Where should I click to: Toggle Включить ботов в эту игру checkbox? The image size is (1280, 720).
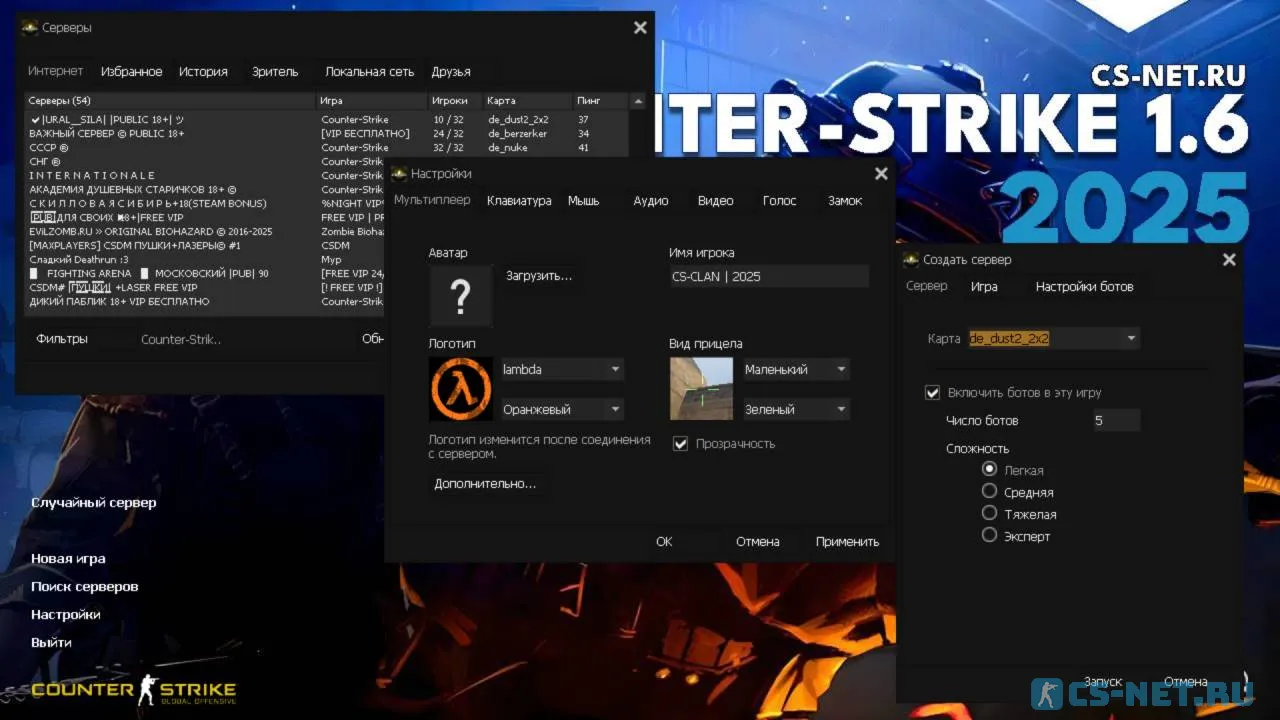tap(933, 393)
